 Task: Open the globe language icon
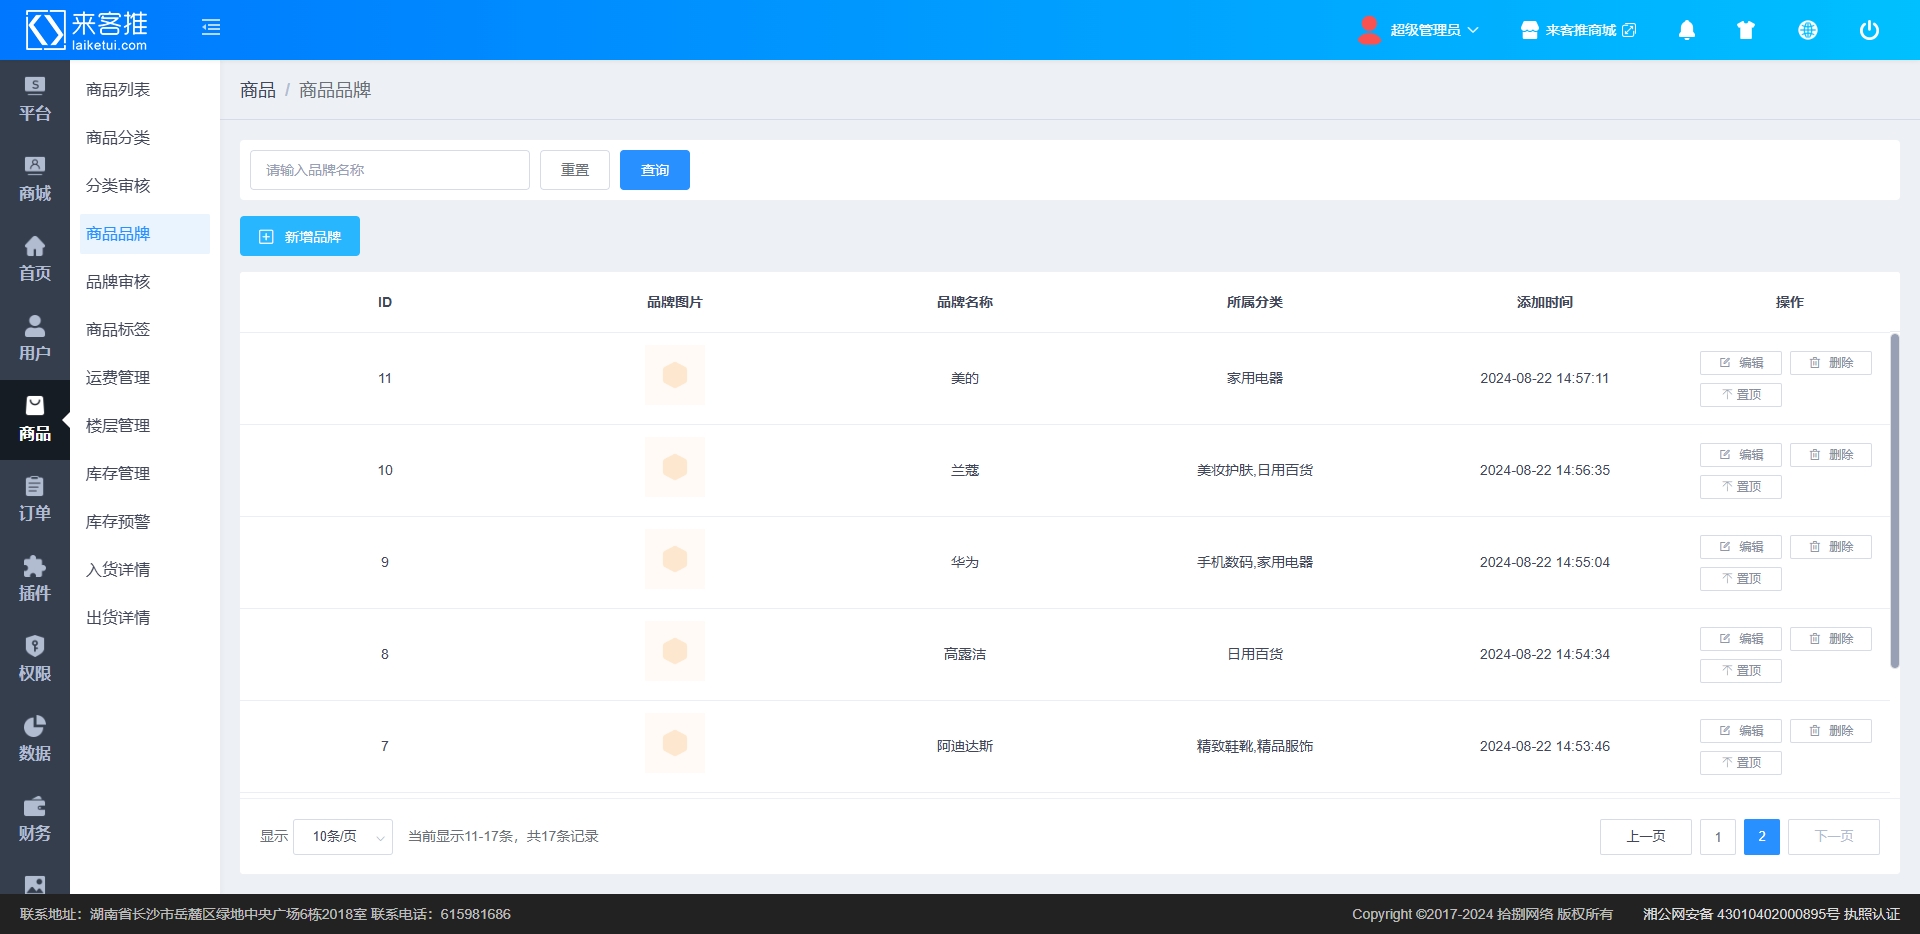tap(1807, 30)
